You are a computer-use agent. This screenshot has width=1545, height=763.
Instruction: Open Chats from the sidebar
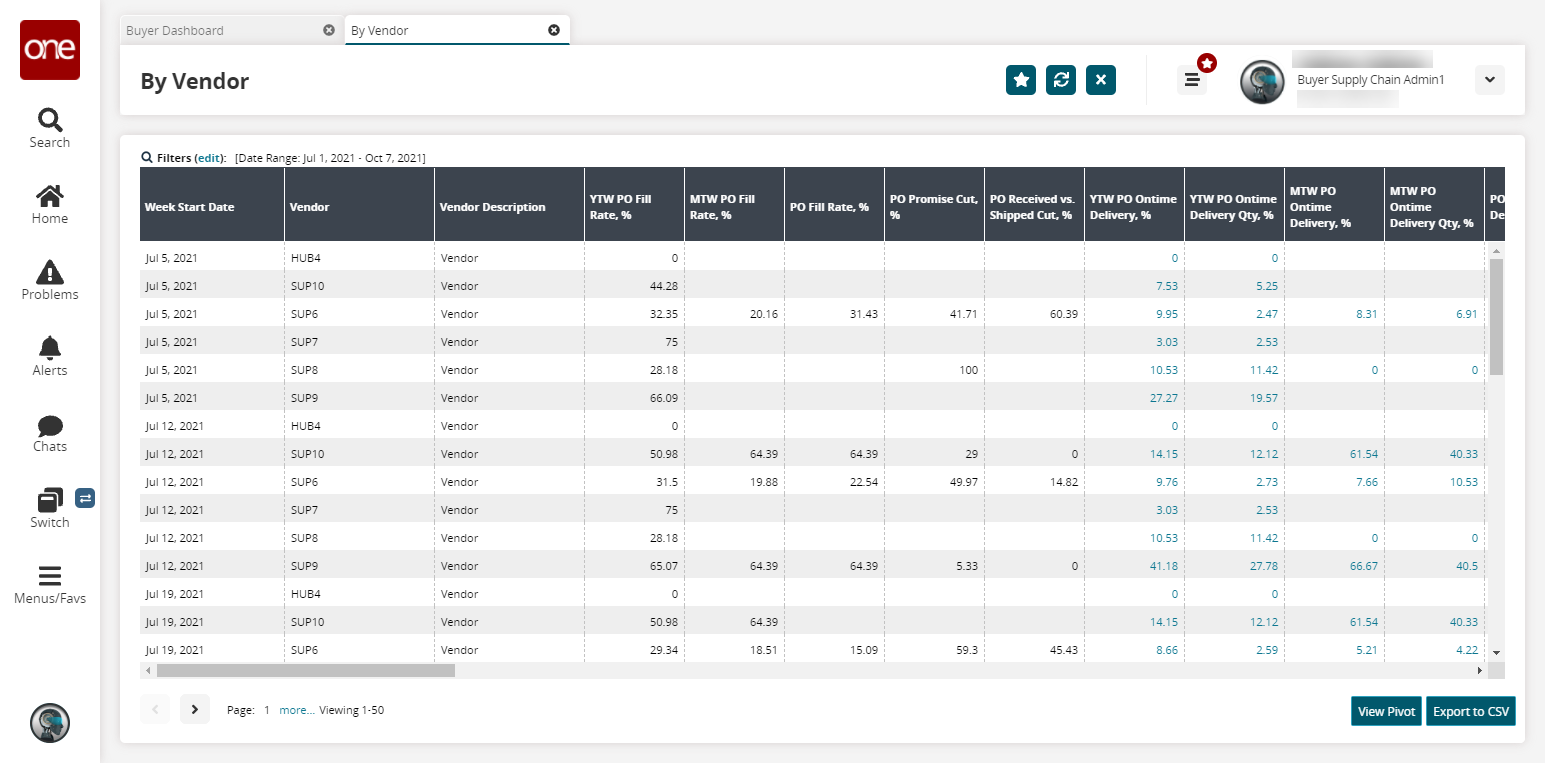(x=50, y=432)
